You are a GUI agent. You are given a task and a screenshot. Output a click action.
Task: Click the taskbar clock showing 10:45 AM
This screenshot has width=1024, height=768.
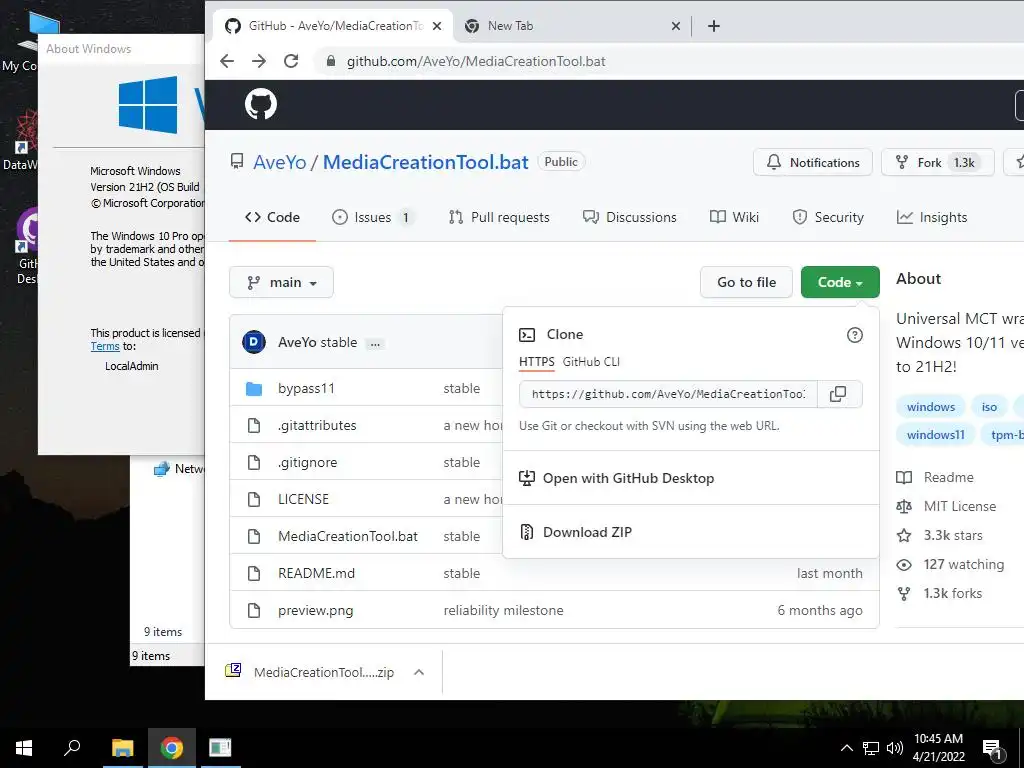coord(938,748)
